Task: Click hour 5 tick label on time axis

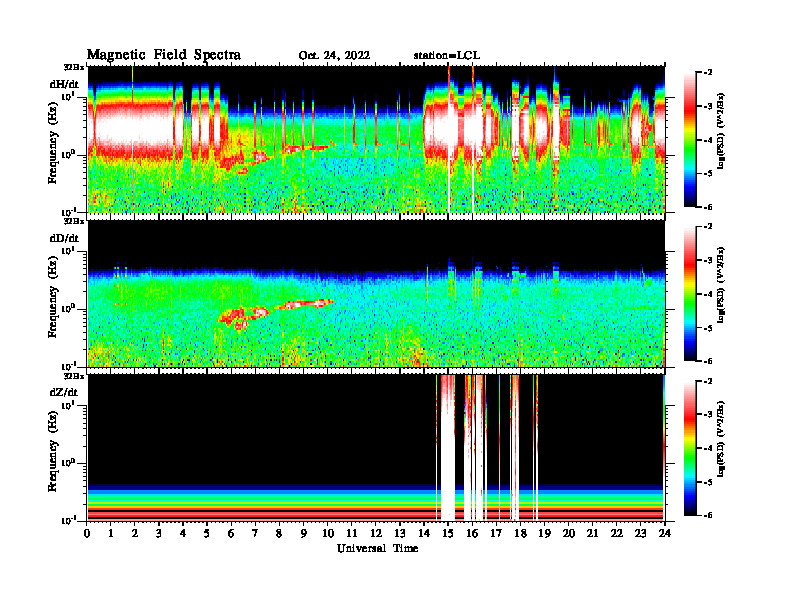Action: [208, 534]
